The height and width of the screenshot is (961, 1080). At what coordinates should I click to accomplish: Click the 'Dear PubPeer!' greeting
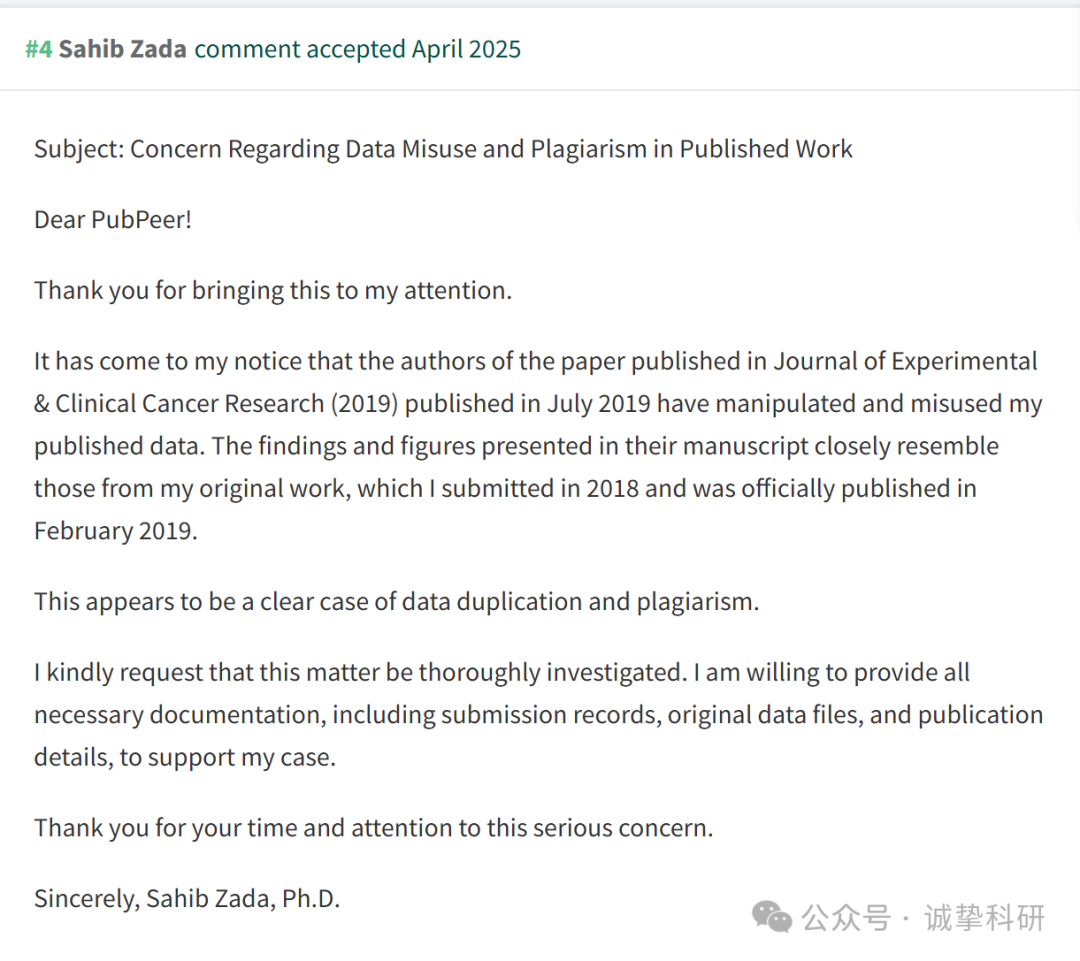113,220
